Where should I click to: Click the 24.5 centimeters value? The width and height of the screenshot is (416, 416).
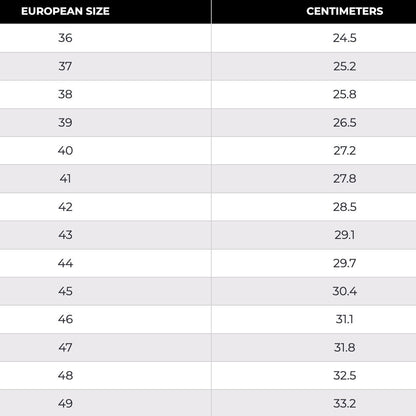click(345, 38)
